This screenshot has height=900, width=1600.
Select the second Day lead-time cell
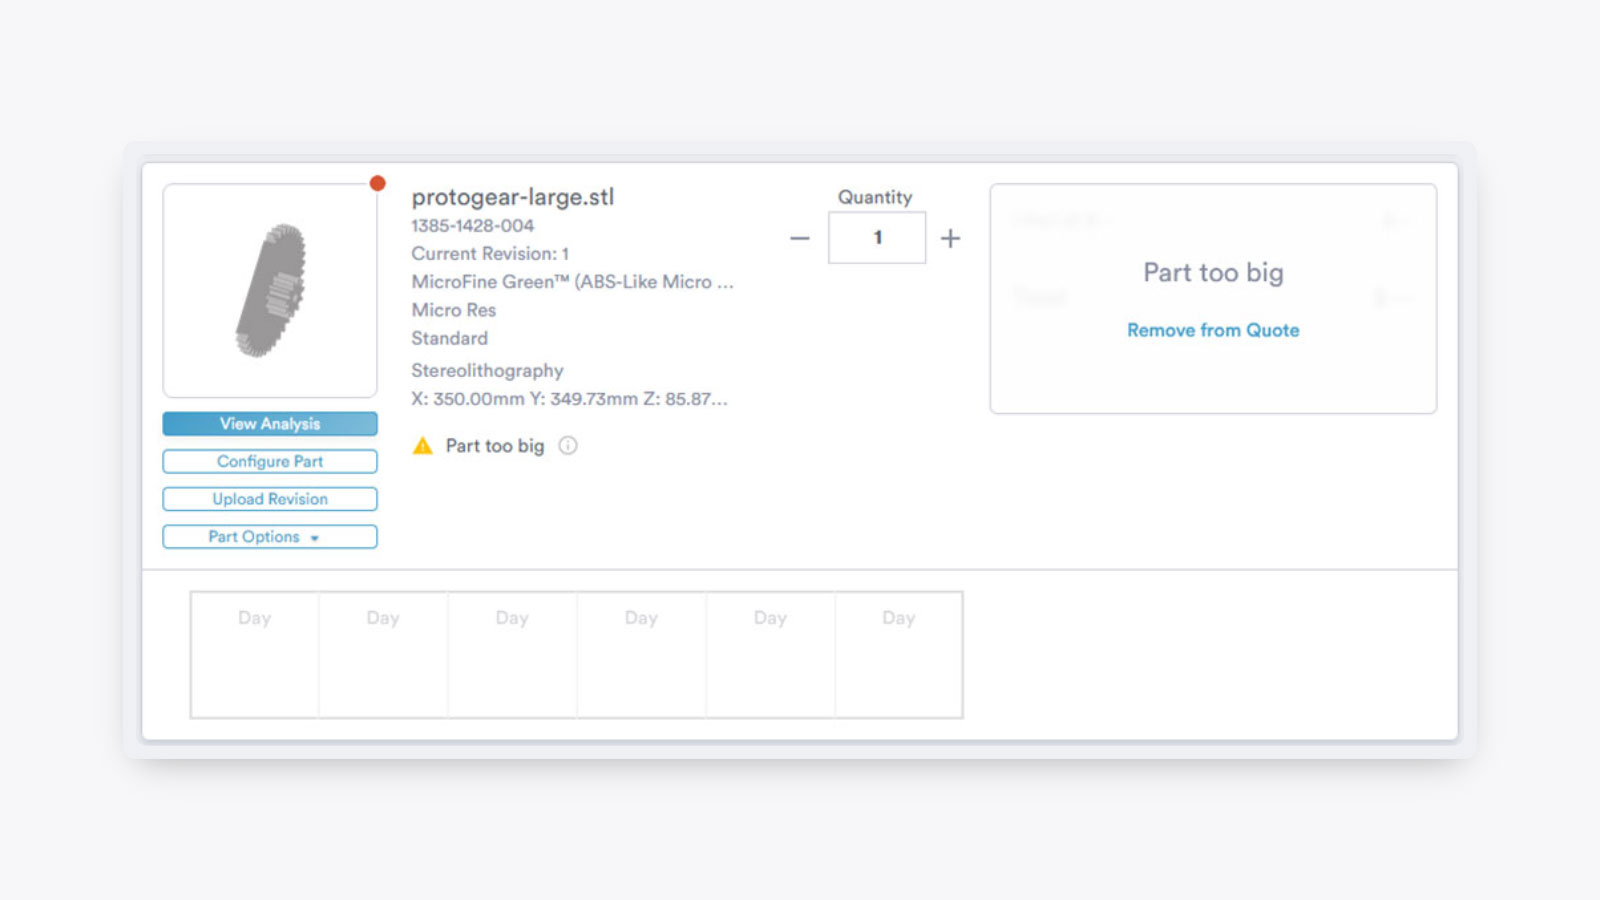[x=383, y=654]
